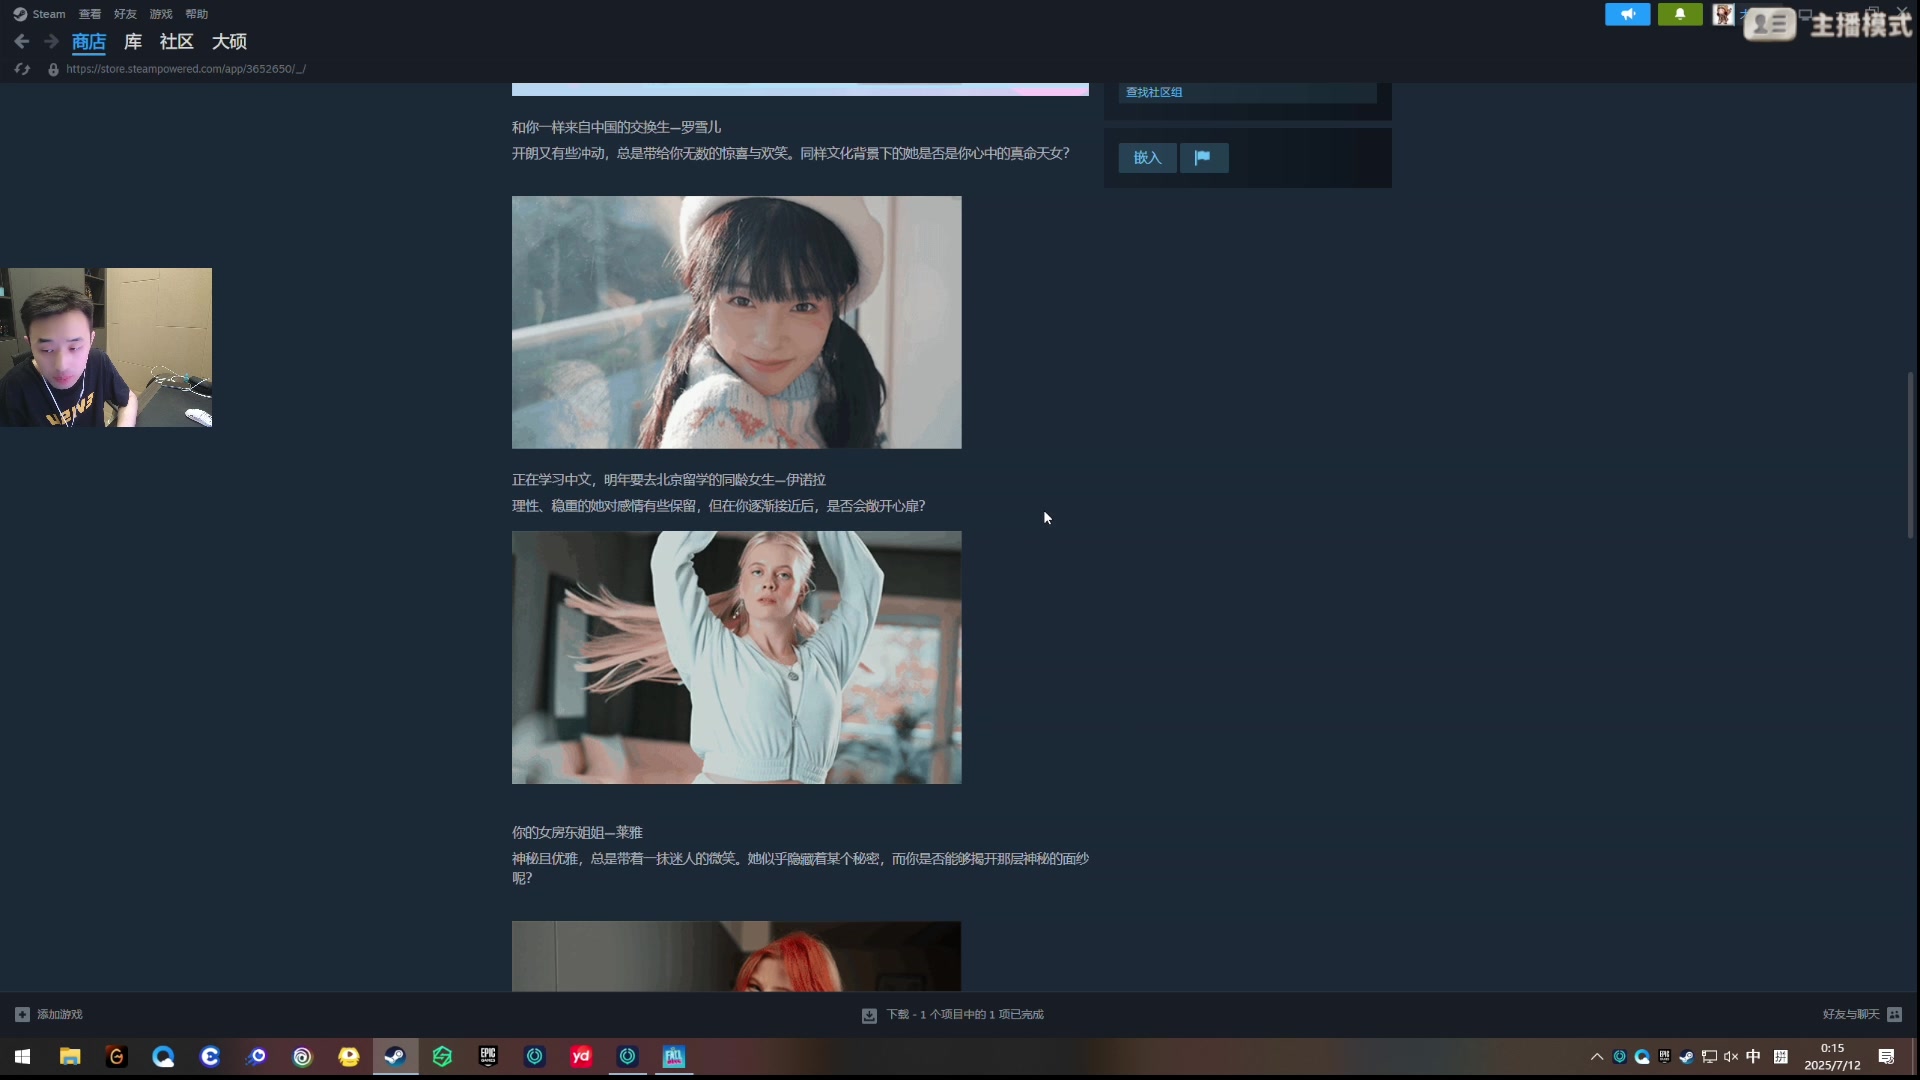This screenshot has height=1080, width=1920.
Task: Click the muted volume tray icon
Action: pyautogui.click(x=1731, y=1057)
